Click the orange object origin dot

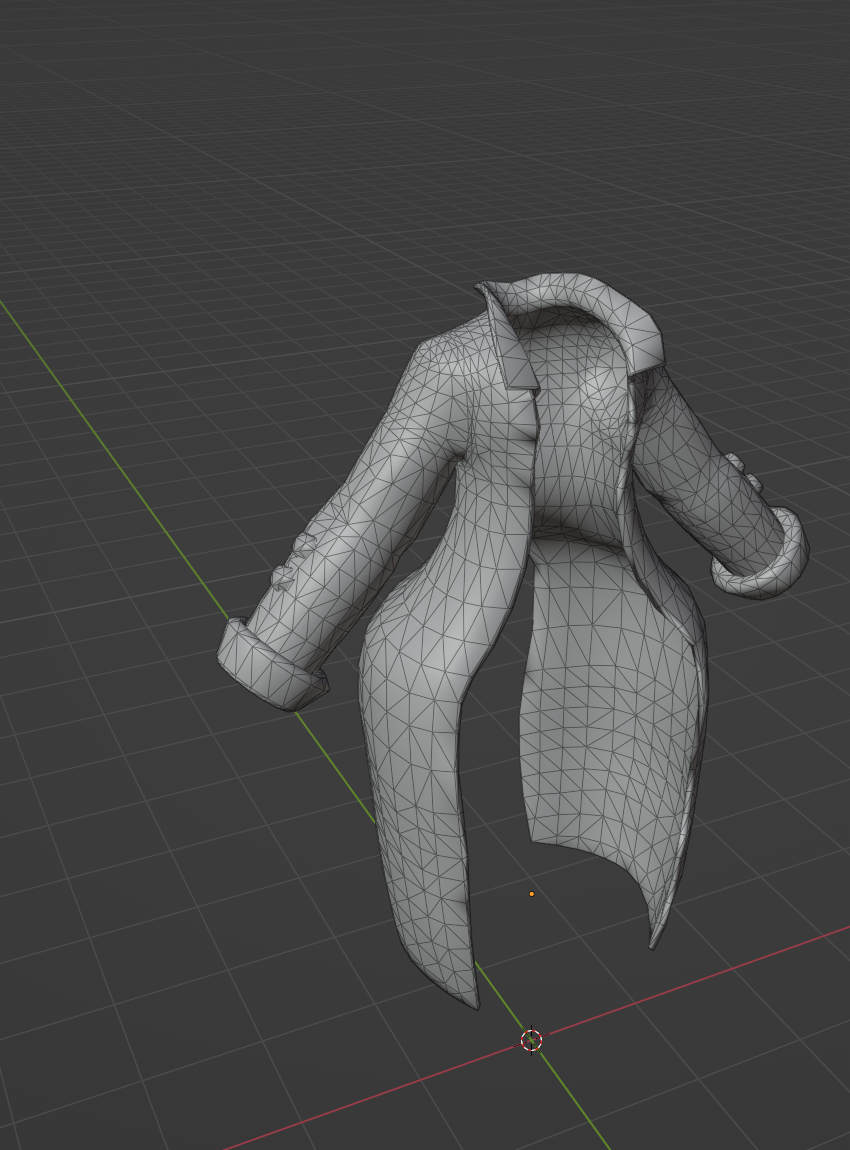(532, 894)
